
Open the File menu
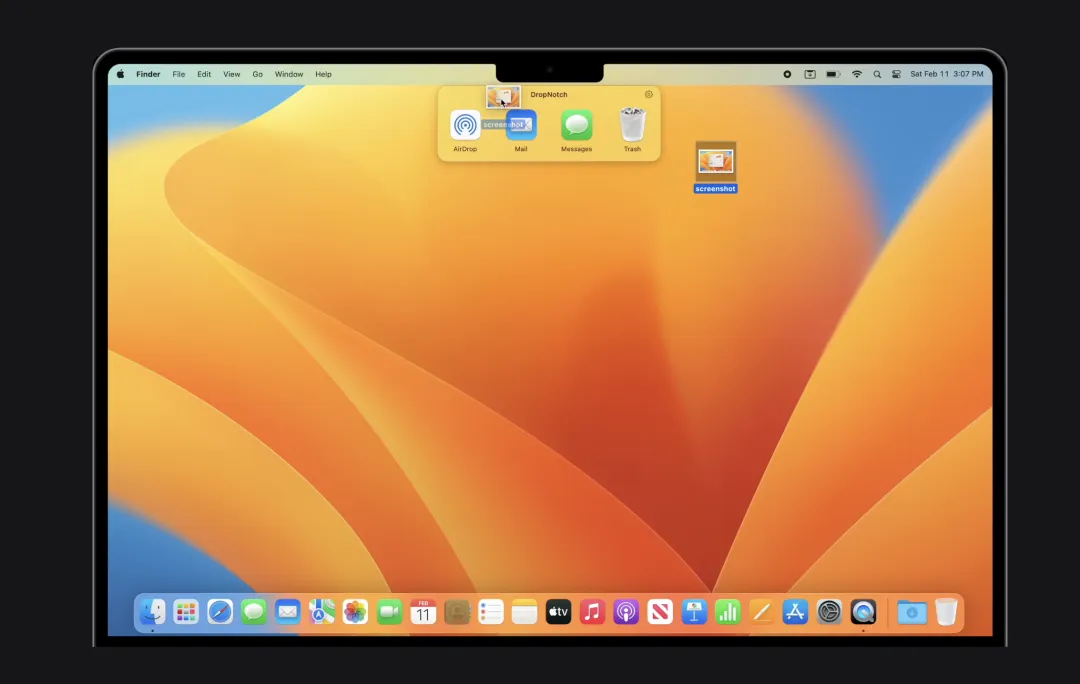click(179, 74)
